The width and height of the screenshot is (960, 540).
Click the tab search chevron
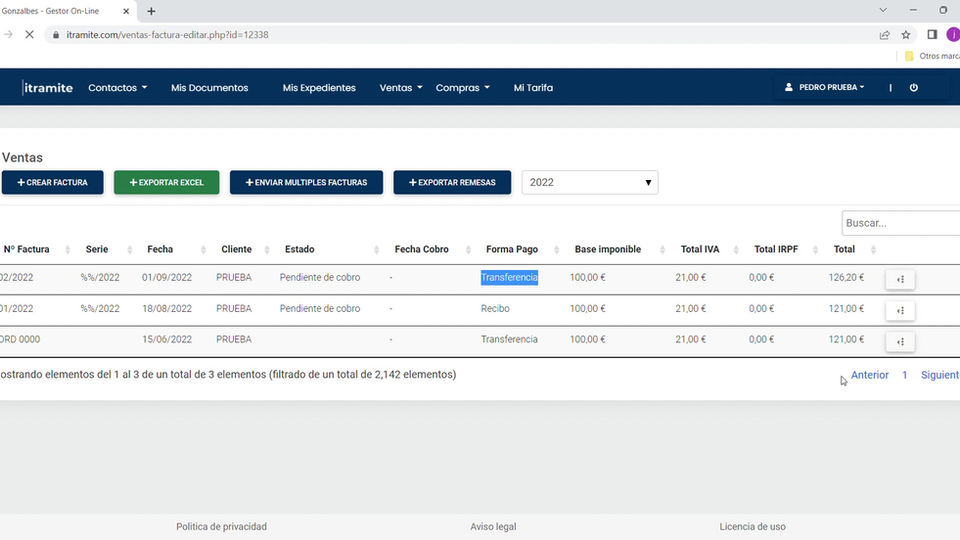tap(883, 10)
